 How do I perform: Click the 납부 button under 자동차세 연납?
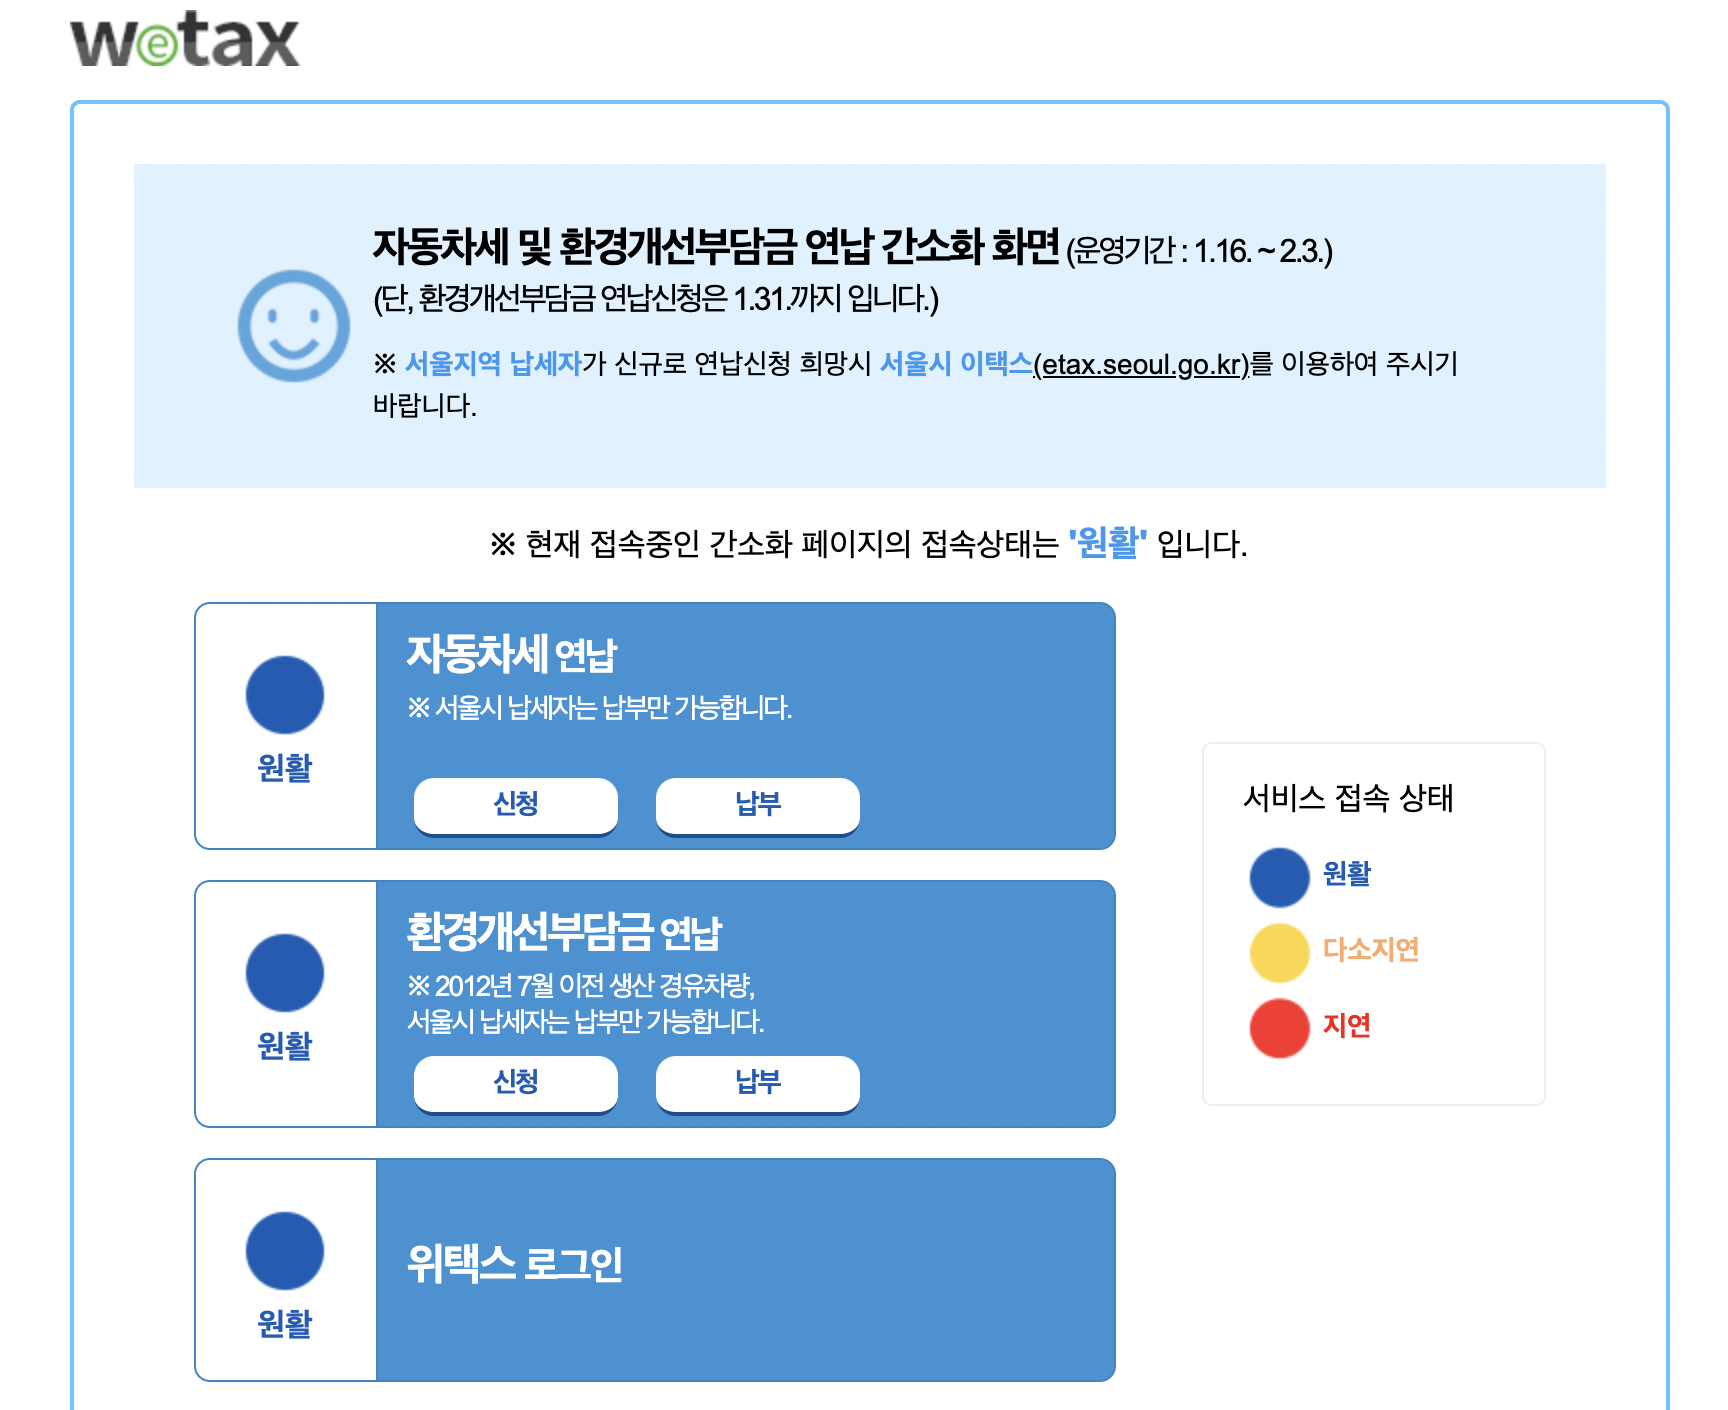pos(758,805)
